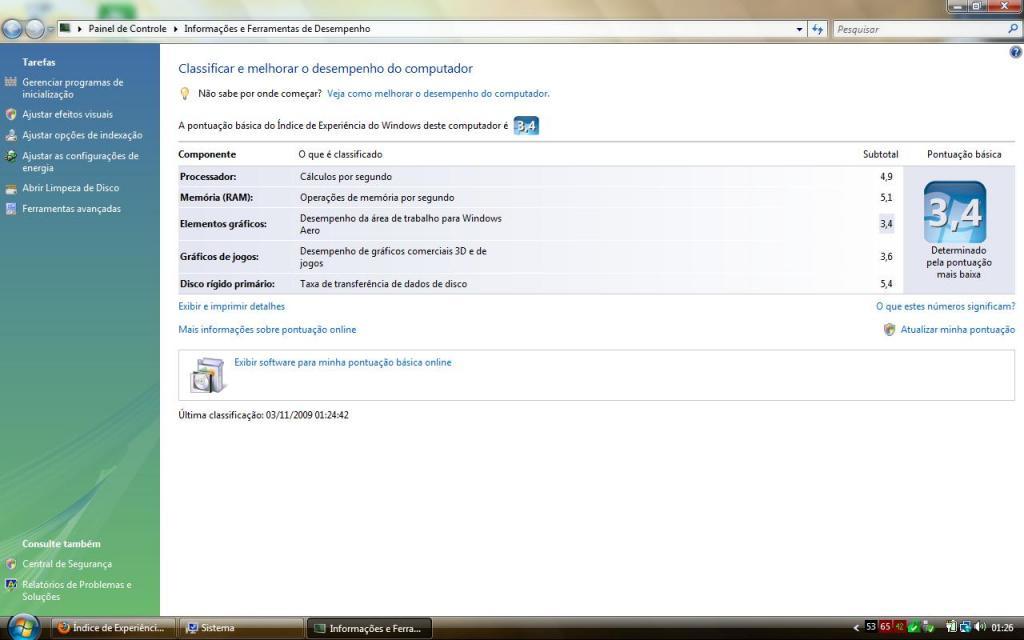This screenshot has width=1024, height=640.
Task: Switch to Índice de Experiênci... Firefox taskbar button
Action: [114, 628]
